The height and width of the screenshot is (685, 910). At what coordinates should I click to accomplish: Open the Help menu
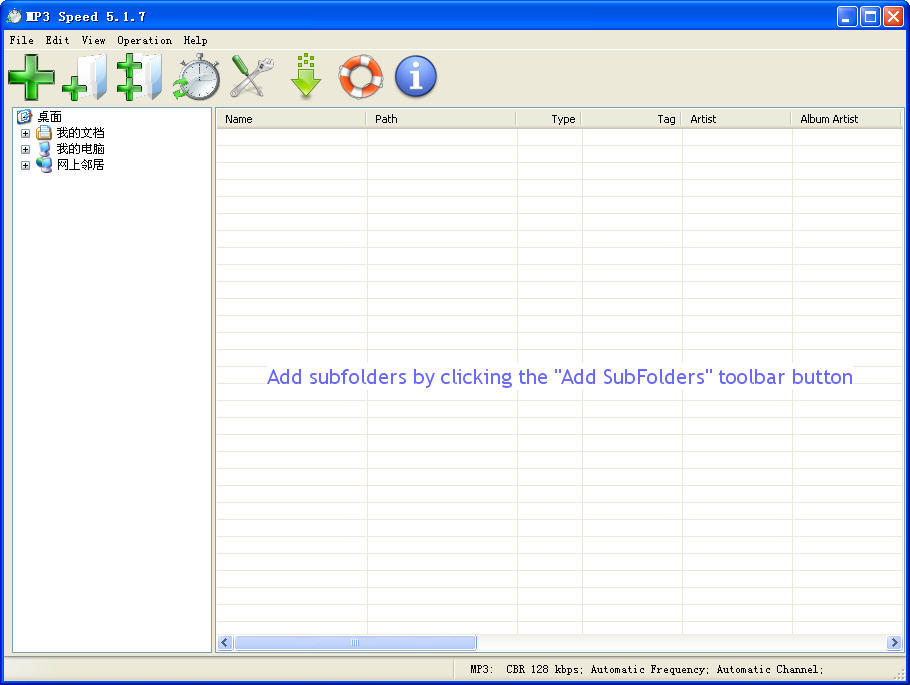196,40
